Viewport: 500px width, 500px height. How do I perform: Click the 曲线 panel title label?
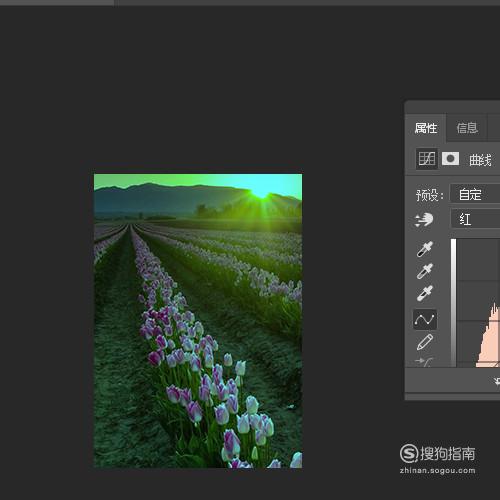pos(480,160)
